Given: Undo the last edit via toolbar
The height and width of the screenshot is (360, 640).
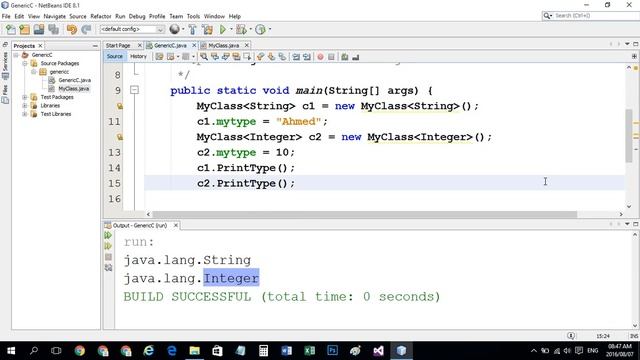Looking at the screenshot, I should pyautogui.click(x=72, y=29).
